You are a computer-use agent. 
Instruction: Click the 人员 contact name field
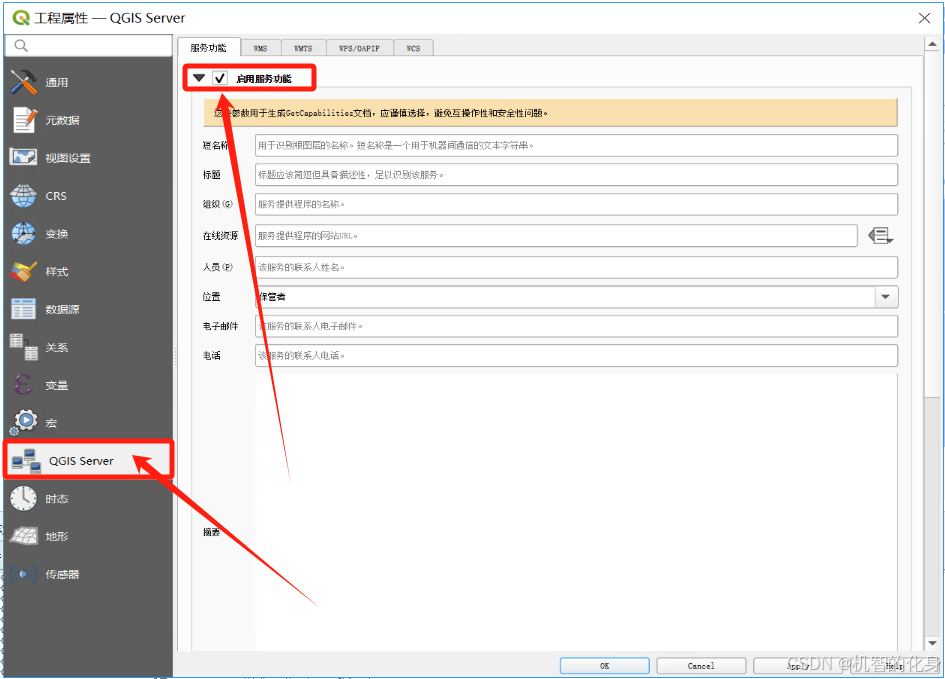577,267
